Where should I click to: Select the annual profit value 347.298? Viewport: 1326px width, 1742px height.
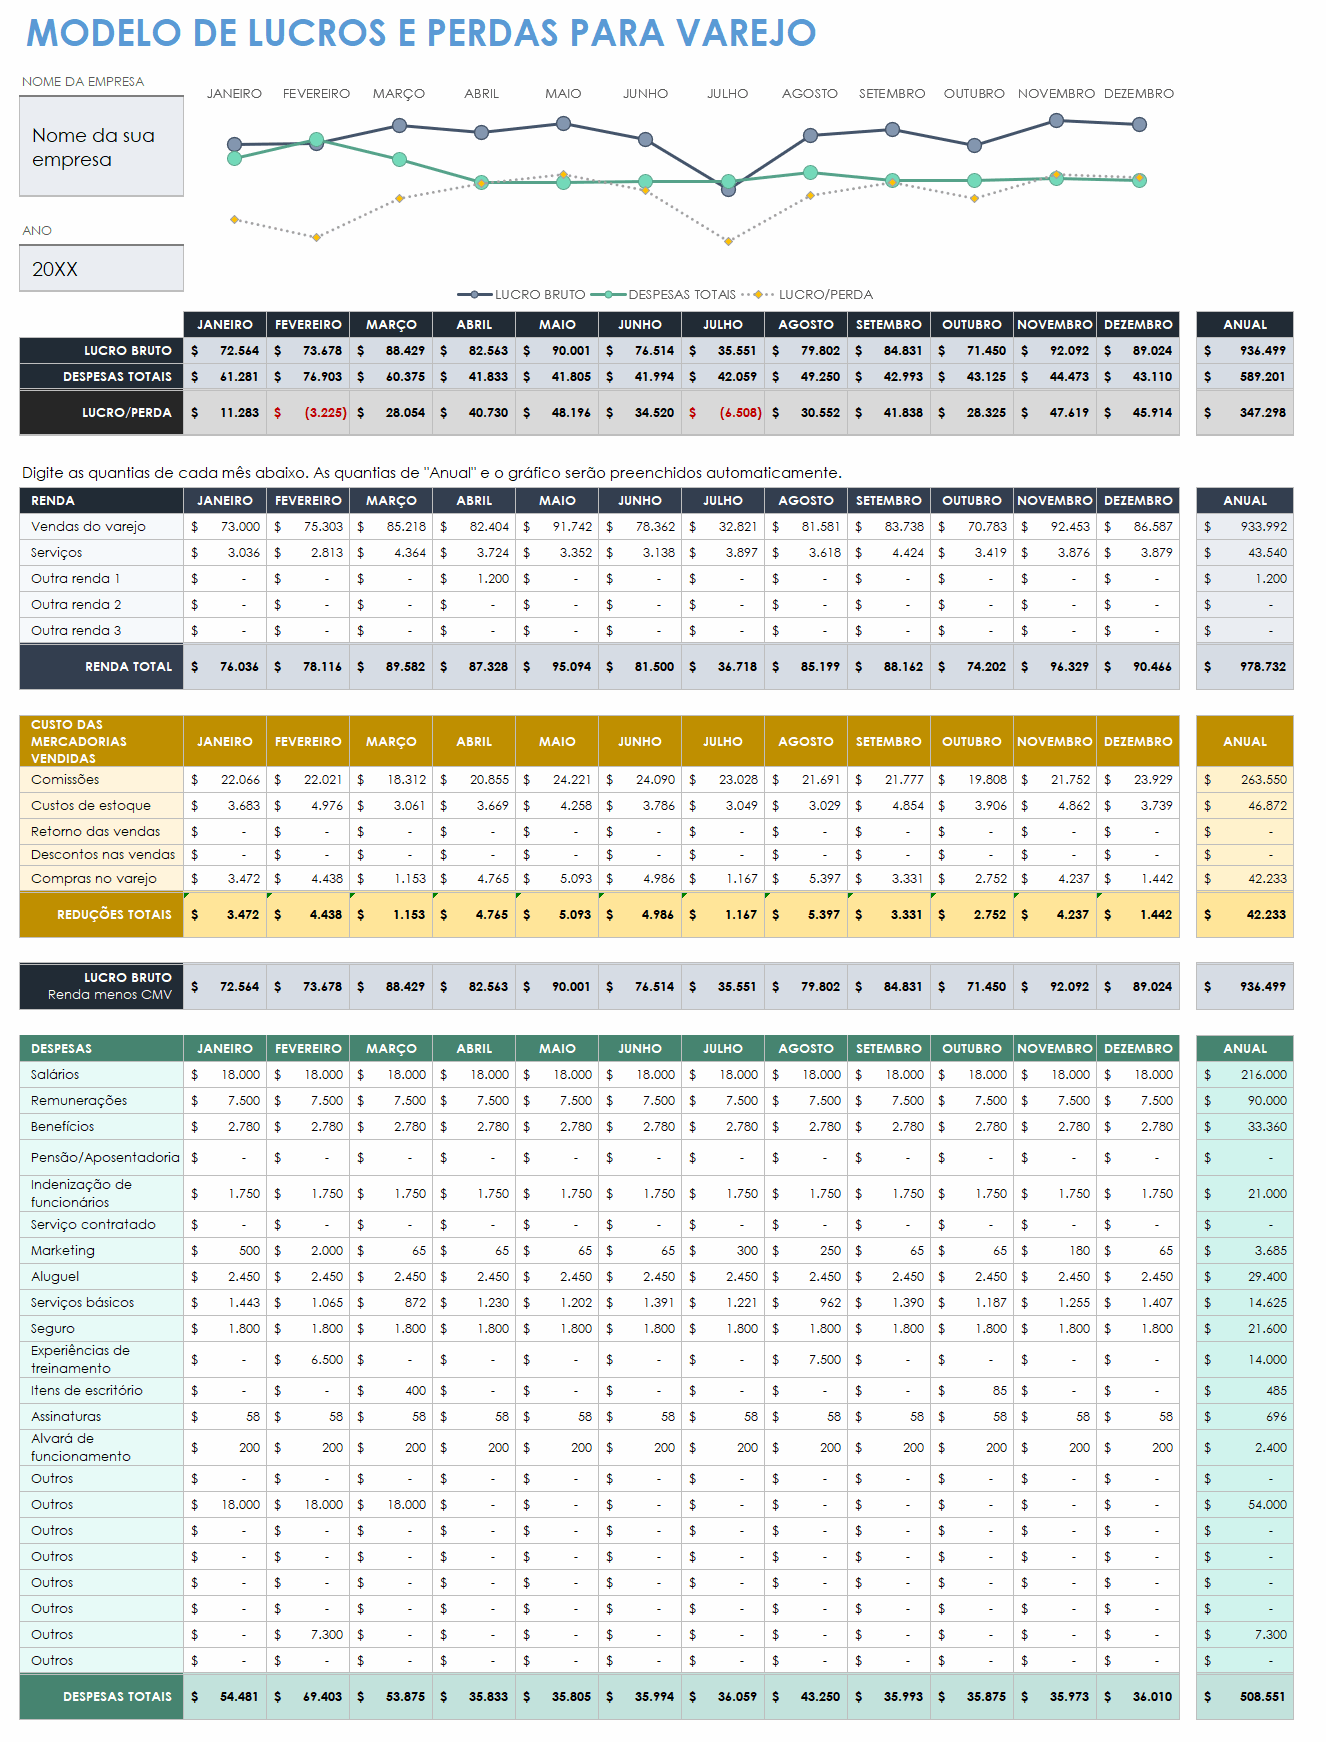coord(1245,413)
